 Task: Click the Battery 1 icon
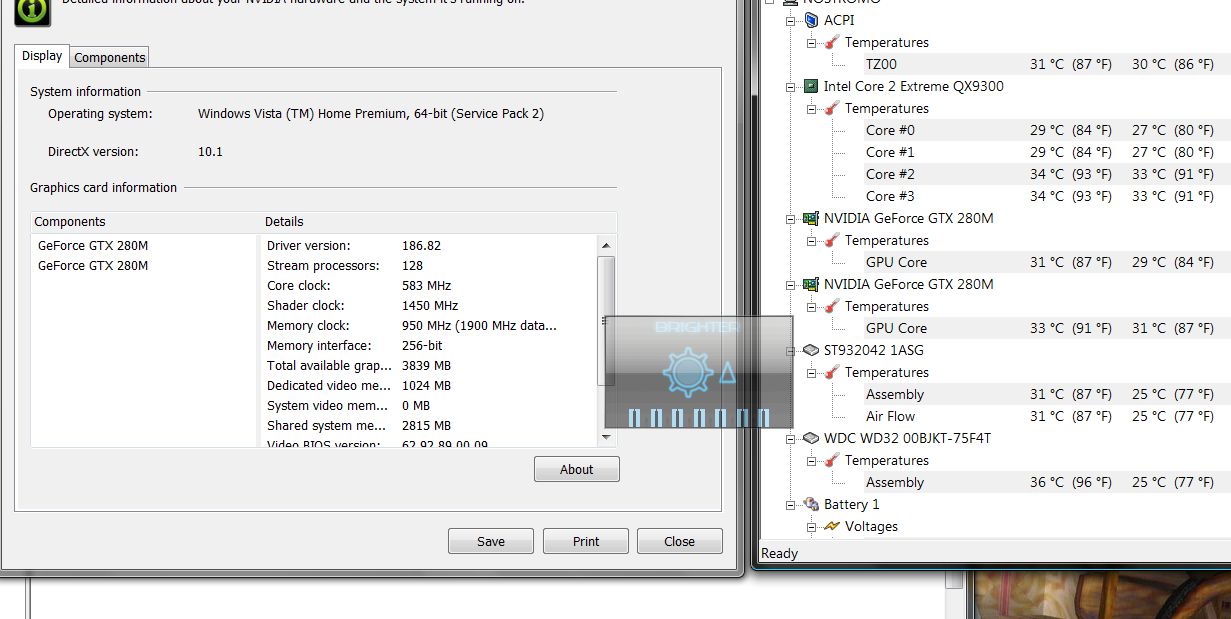811,504
